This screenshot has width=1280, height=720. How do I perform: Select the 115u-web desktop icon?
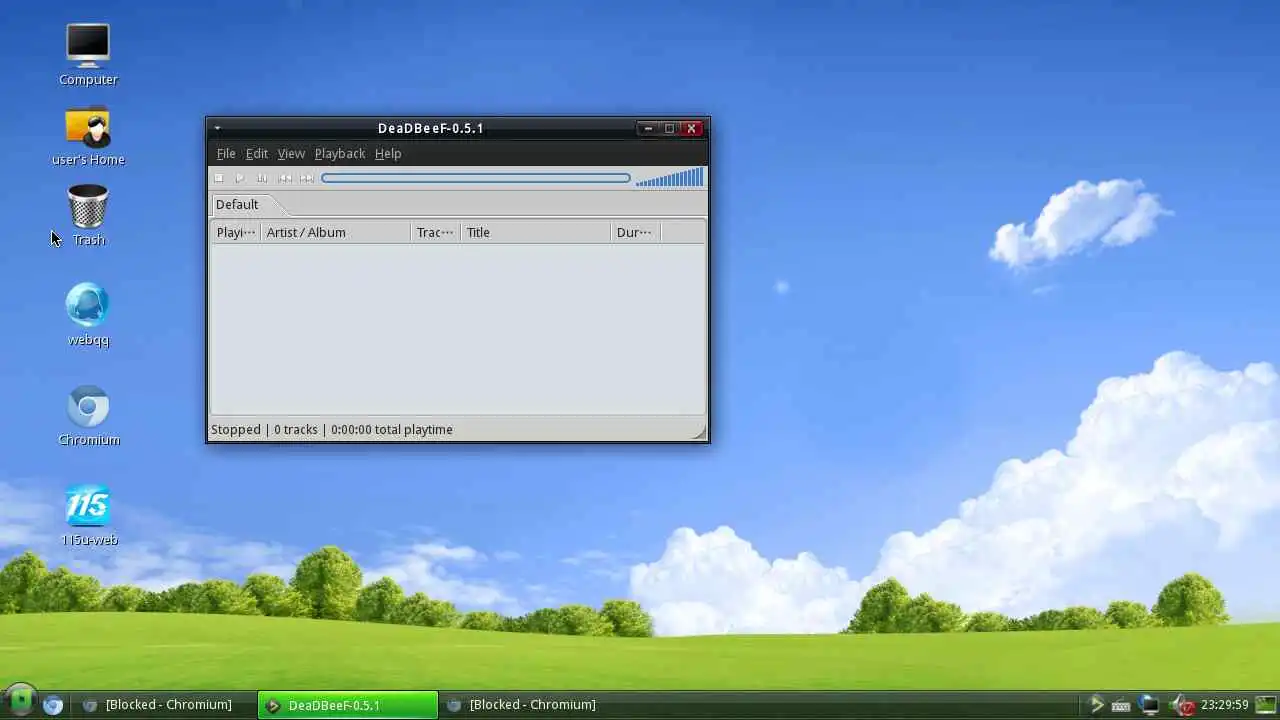click(88, 515)
